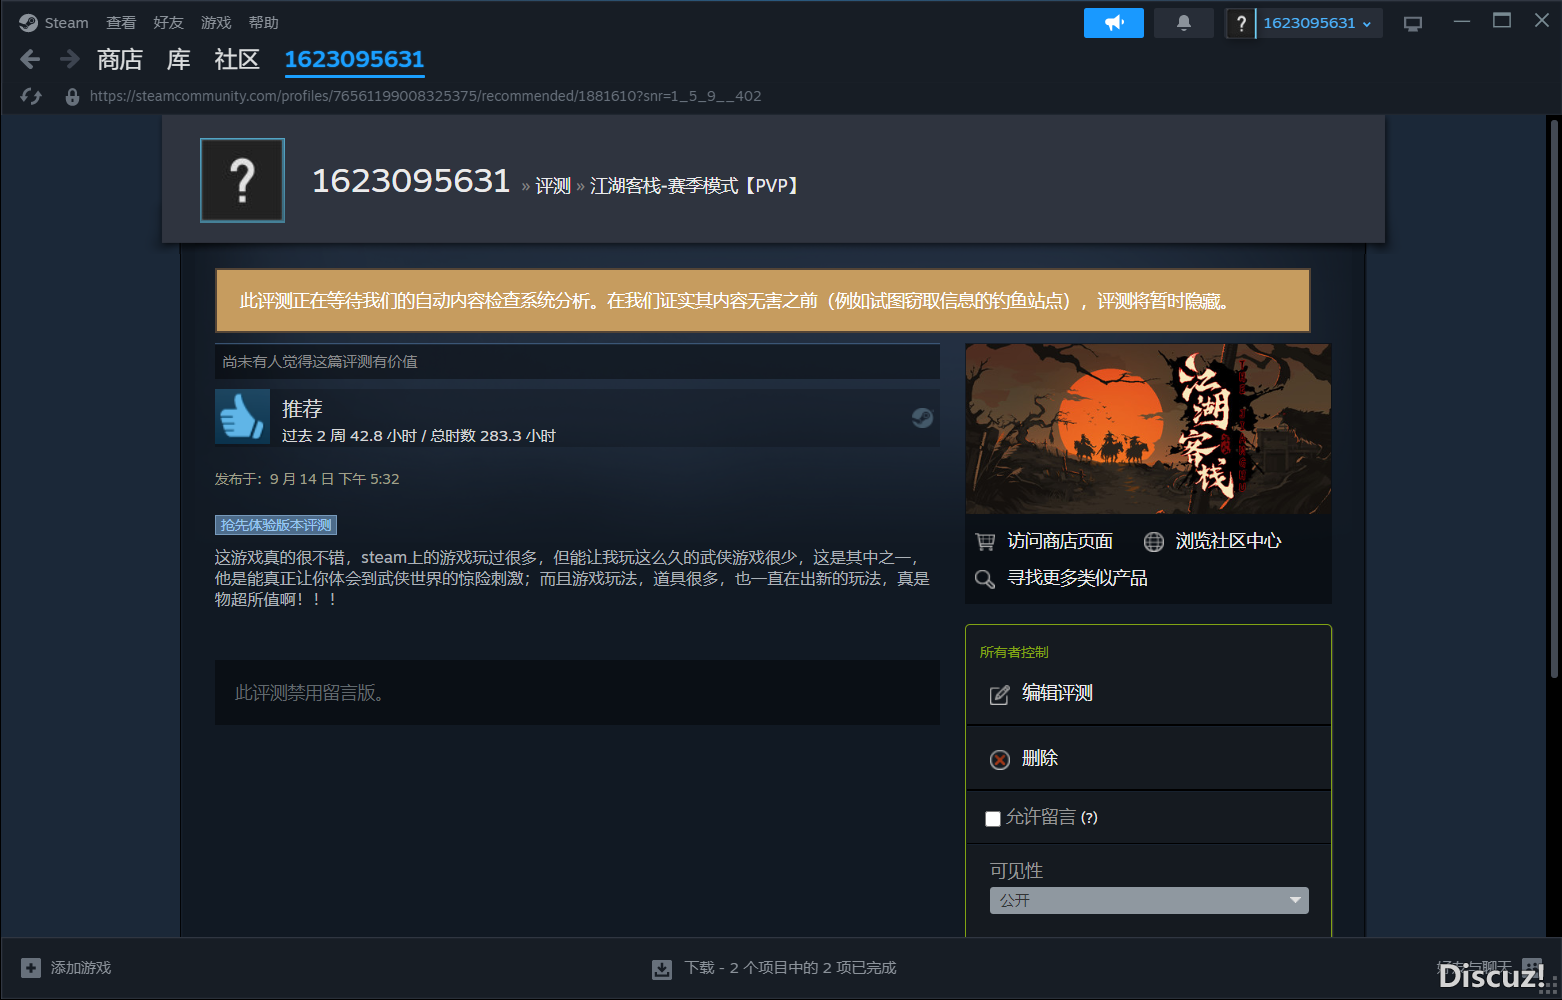Switch to the 社区 tab
1562x1000 pixels.
(x=237, y=60)
